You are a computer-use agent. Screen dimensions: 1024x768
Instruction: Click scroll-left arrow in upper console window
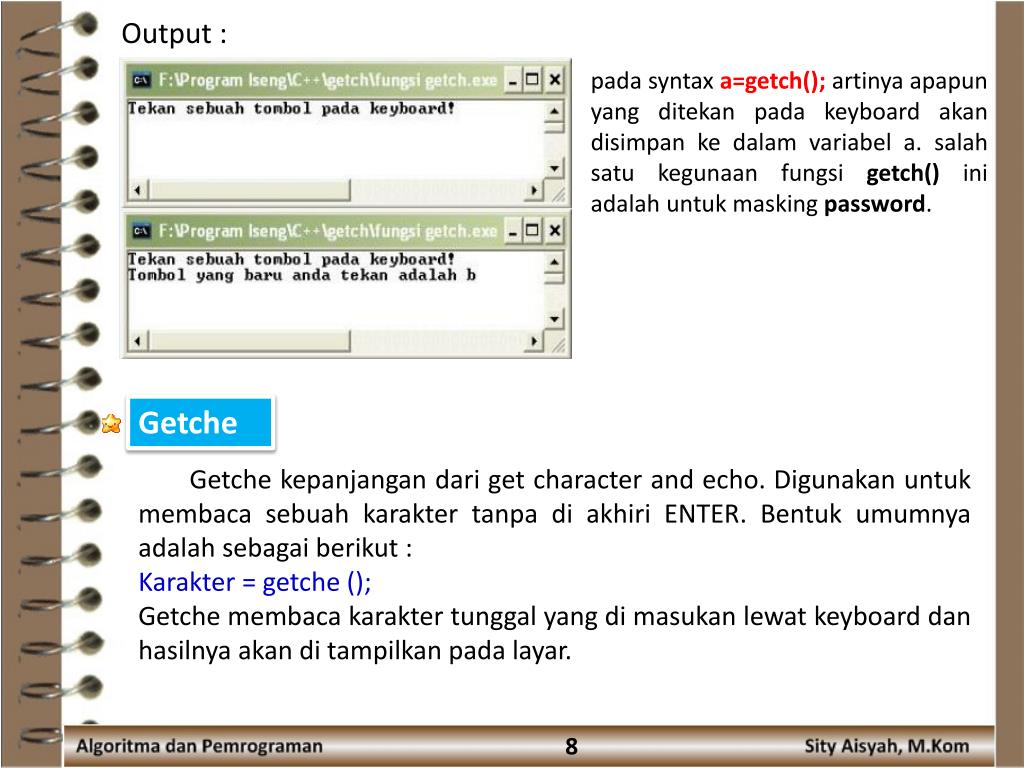pos(138,190)
